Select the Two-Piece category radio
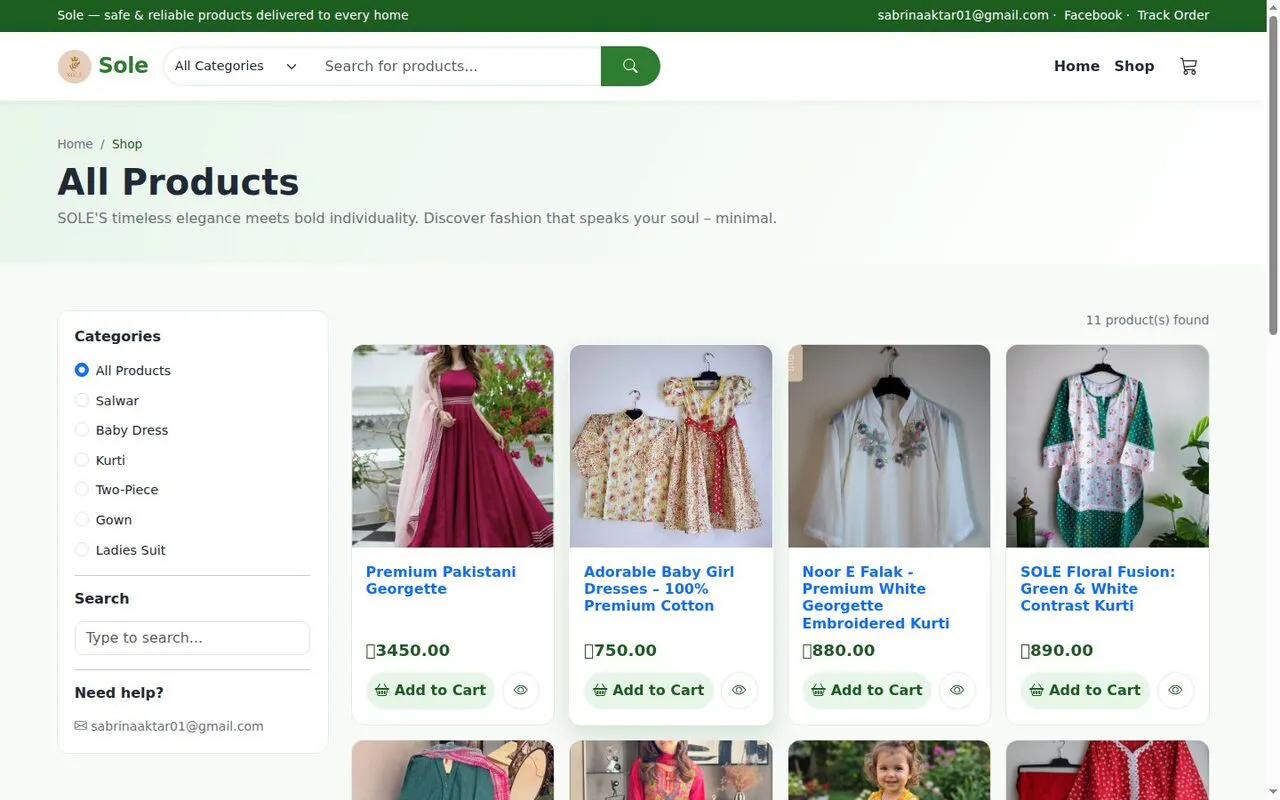Viewport: 1280px width, 800px height. click(x=82, y=490)
